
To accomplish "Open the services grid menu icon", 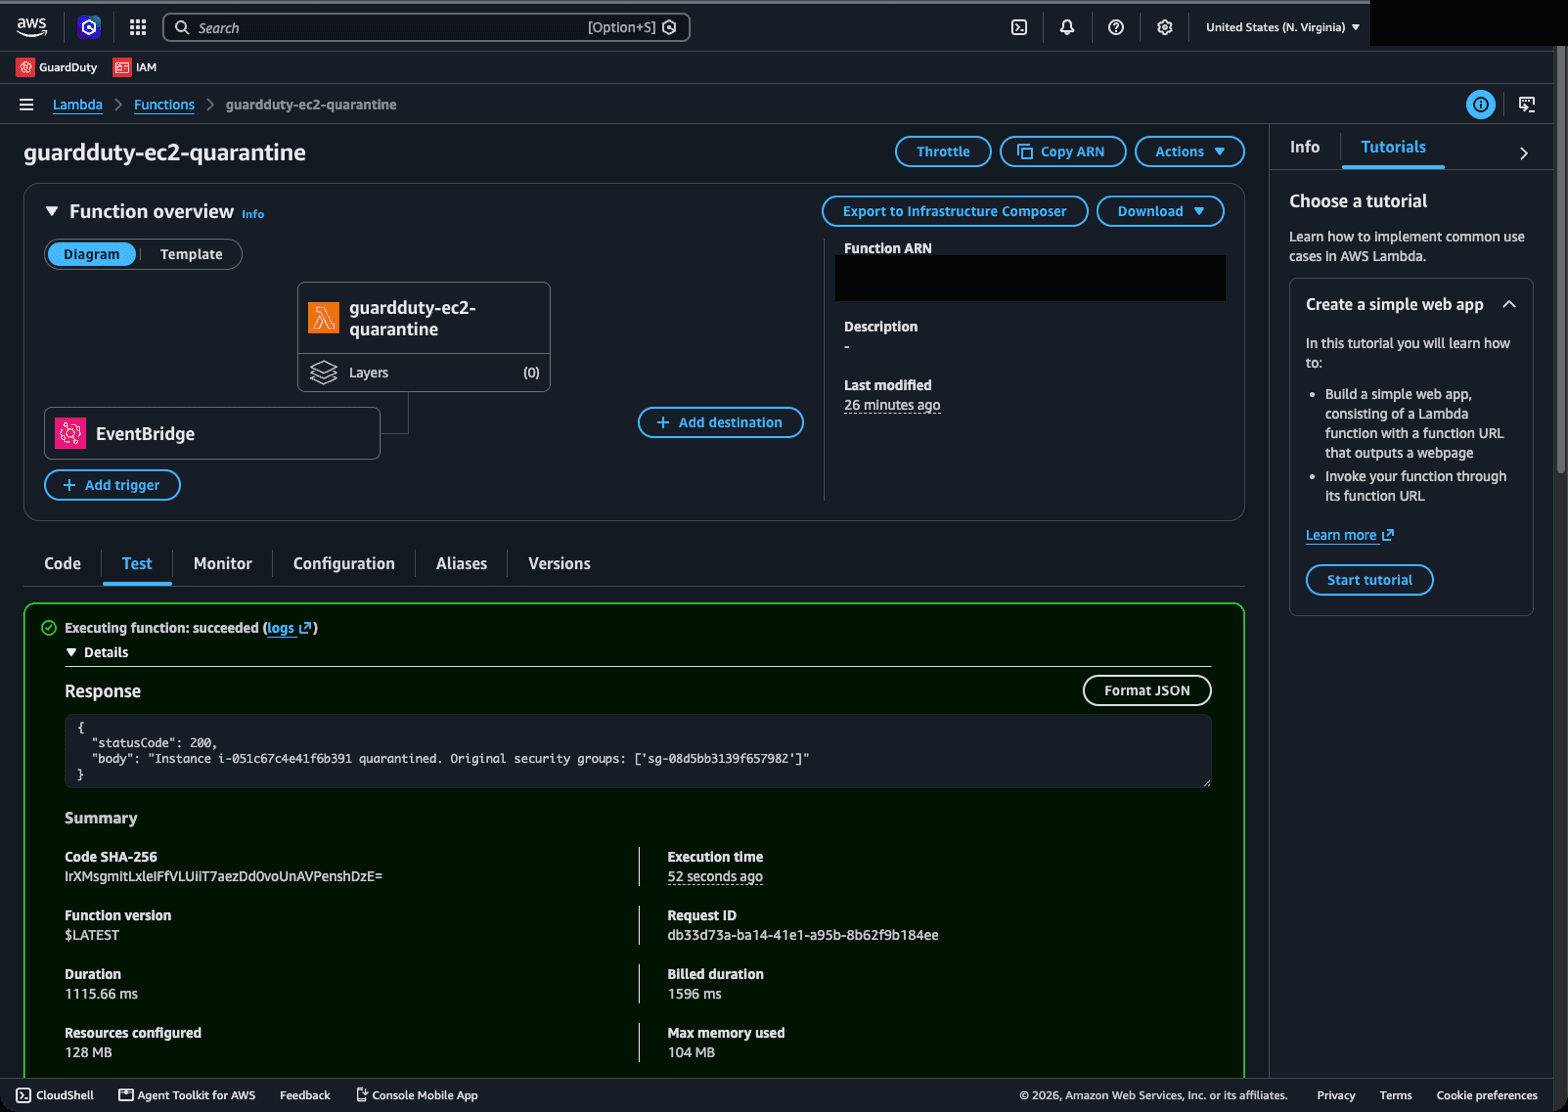I will pos(138,27).
